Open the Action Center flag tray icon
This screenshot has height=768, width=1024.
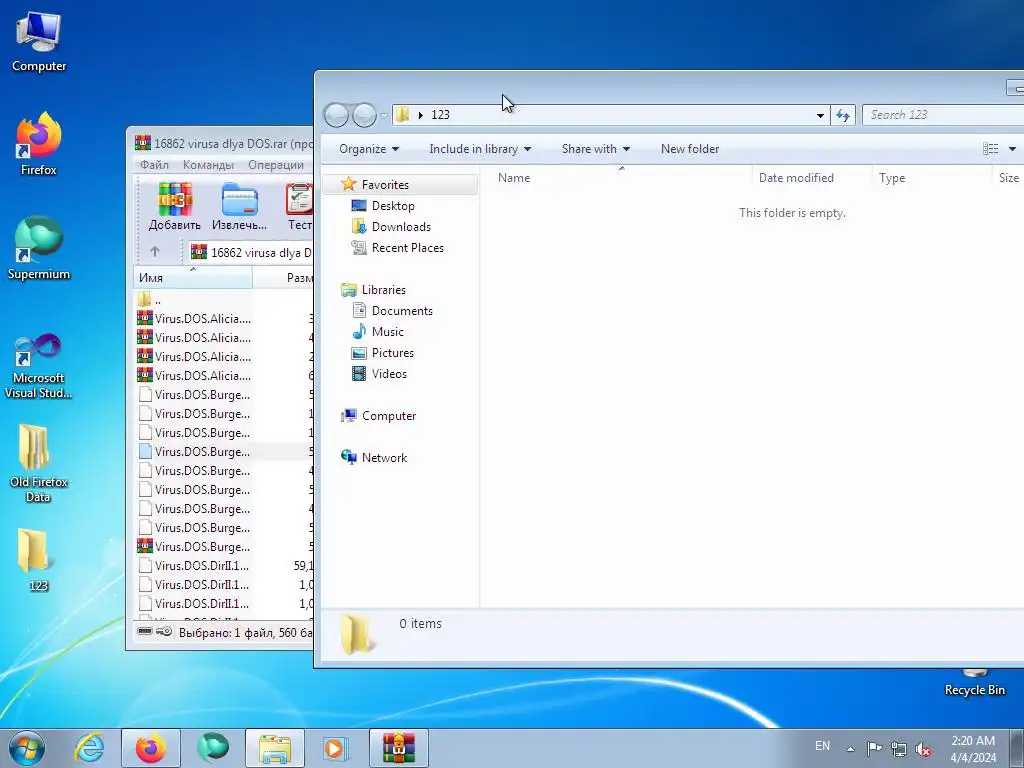coord(874,748)
